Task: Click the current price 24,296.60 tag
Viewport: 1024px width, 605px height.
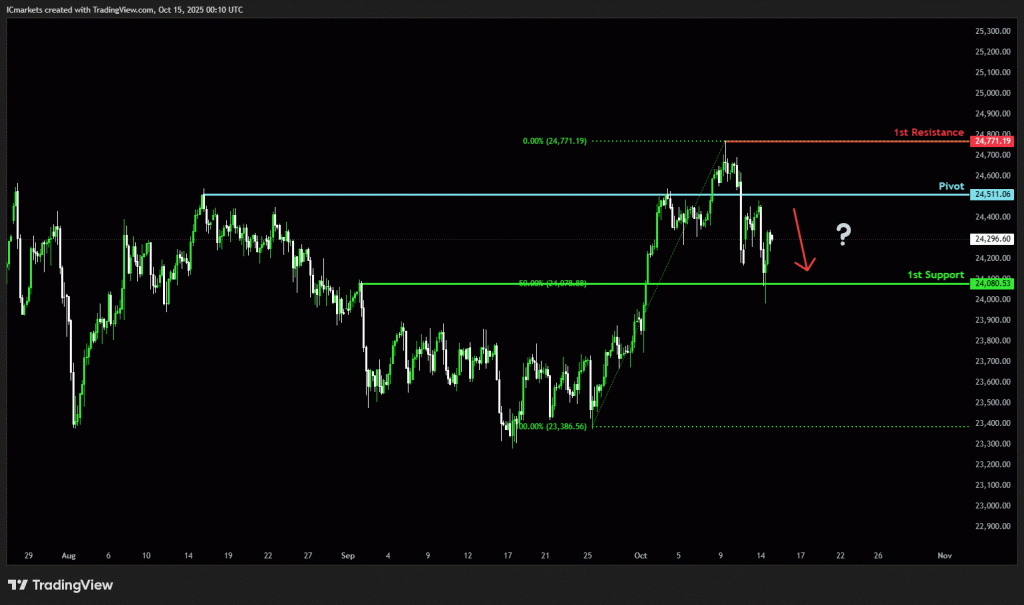Action: 992,239
